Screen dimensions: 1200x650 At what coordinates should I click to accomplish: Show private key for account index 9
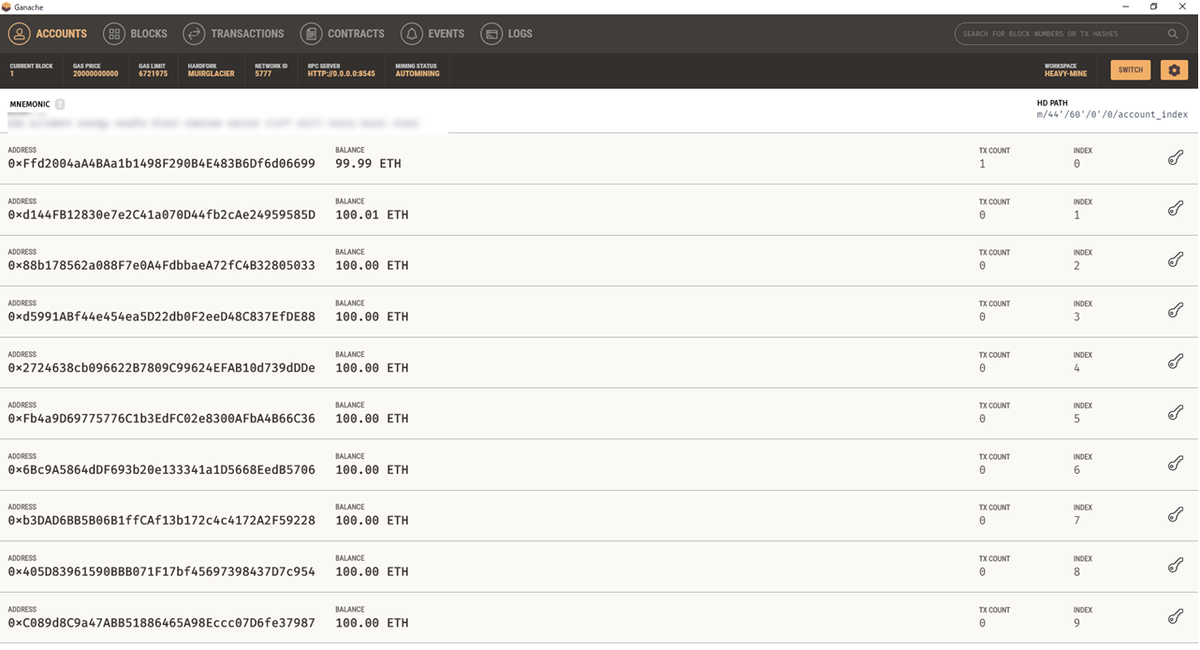tap(1176, 616)
